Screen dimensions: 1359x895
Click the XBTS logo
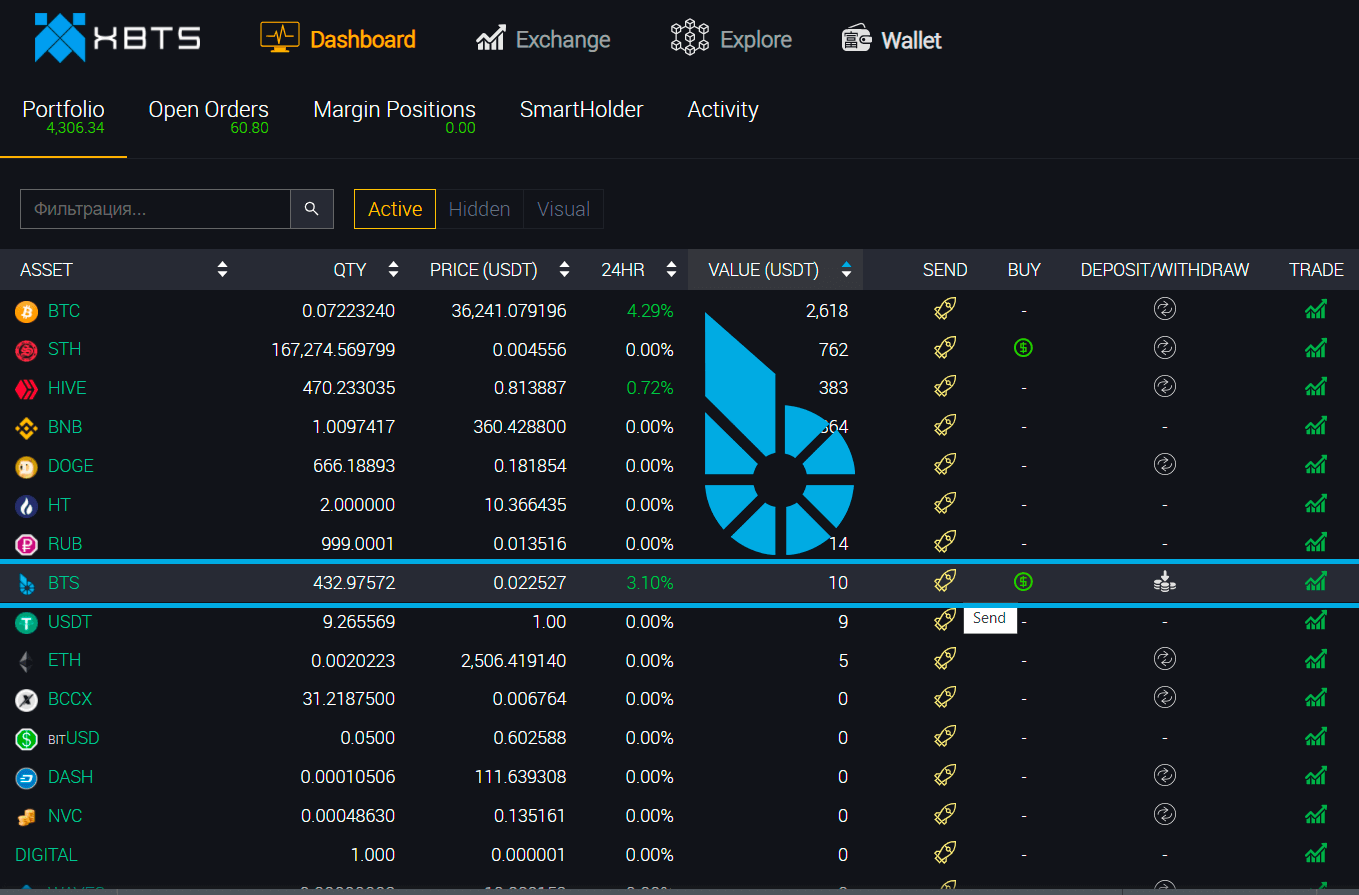pos(117,38)
